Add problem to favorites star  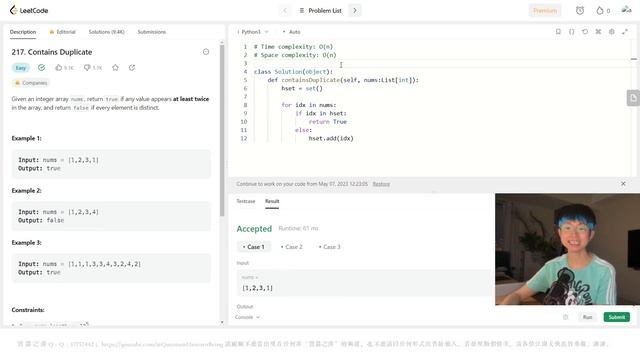116,68
